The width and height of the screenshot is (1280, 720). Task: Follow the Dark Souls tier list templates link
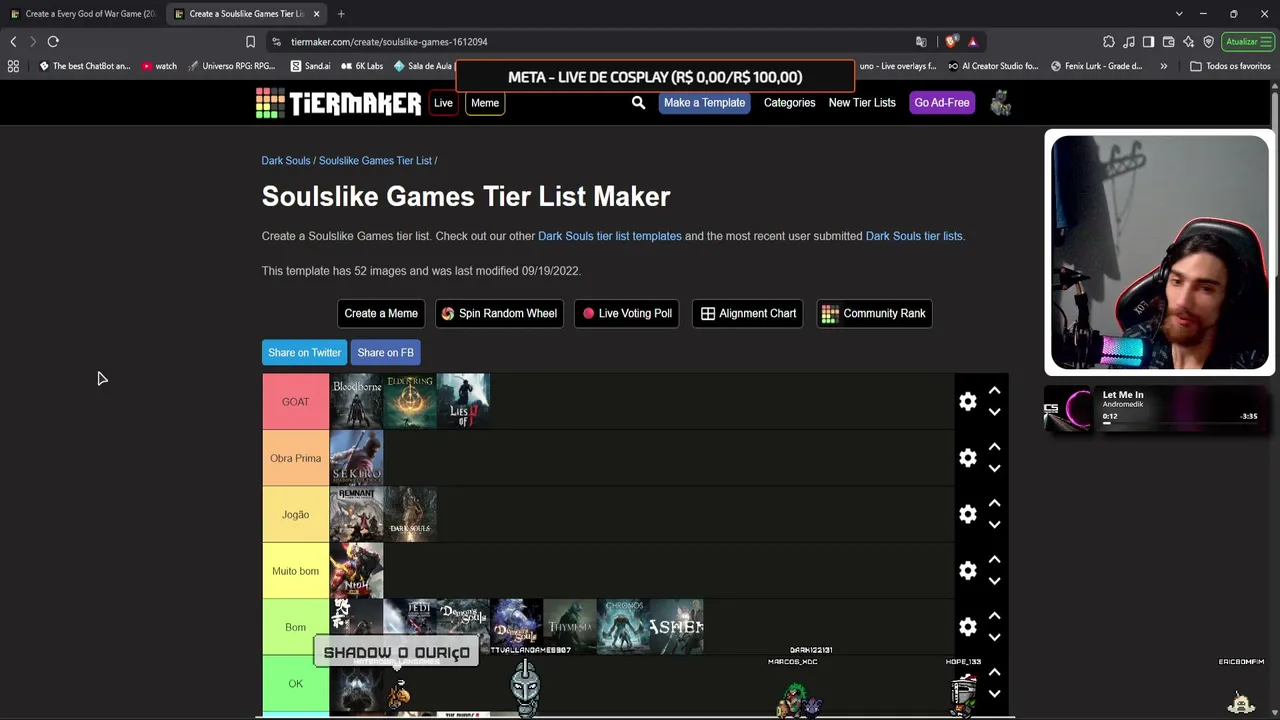(610, 236)
